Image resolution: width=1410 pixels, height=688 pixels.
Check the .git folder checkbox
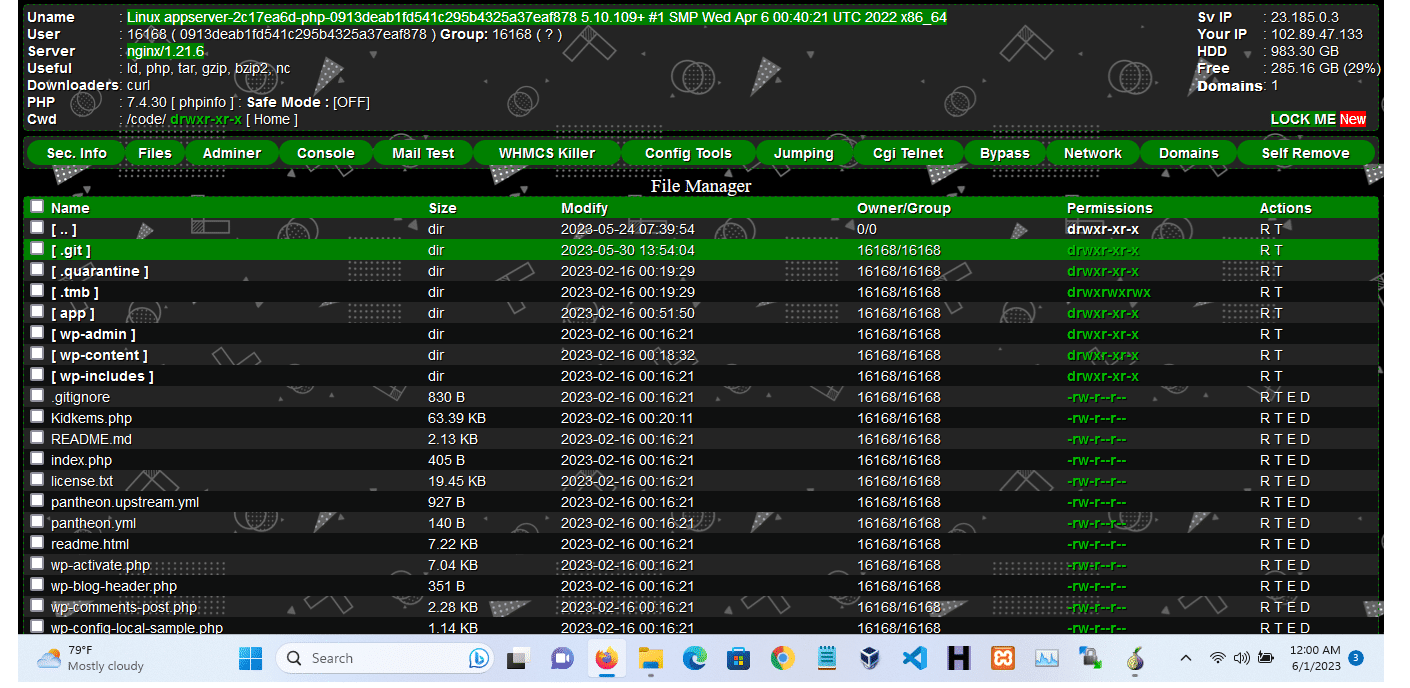point(37,249)
